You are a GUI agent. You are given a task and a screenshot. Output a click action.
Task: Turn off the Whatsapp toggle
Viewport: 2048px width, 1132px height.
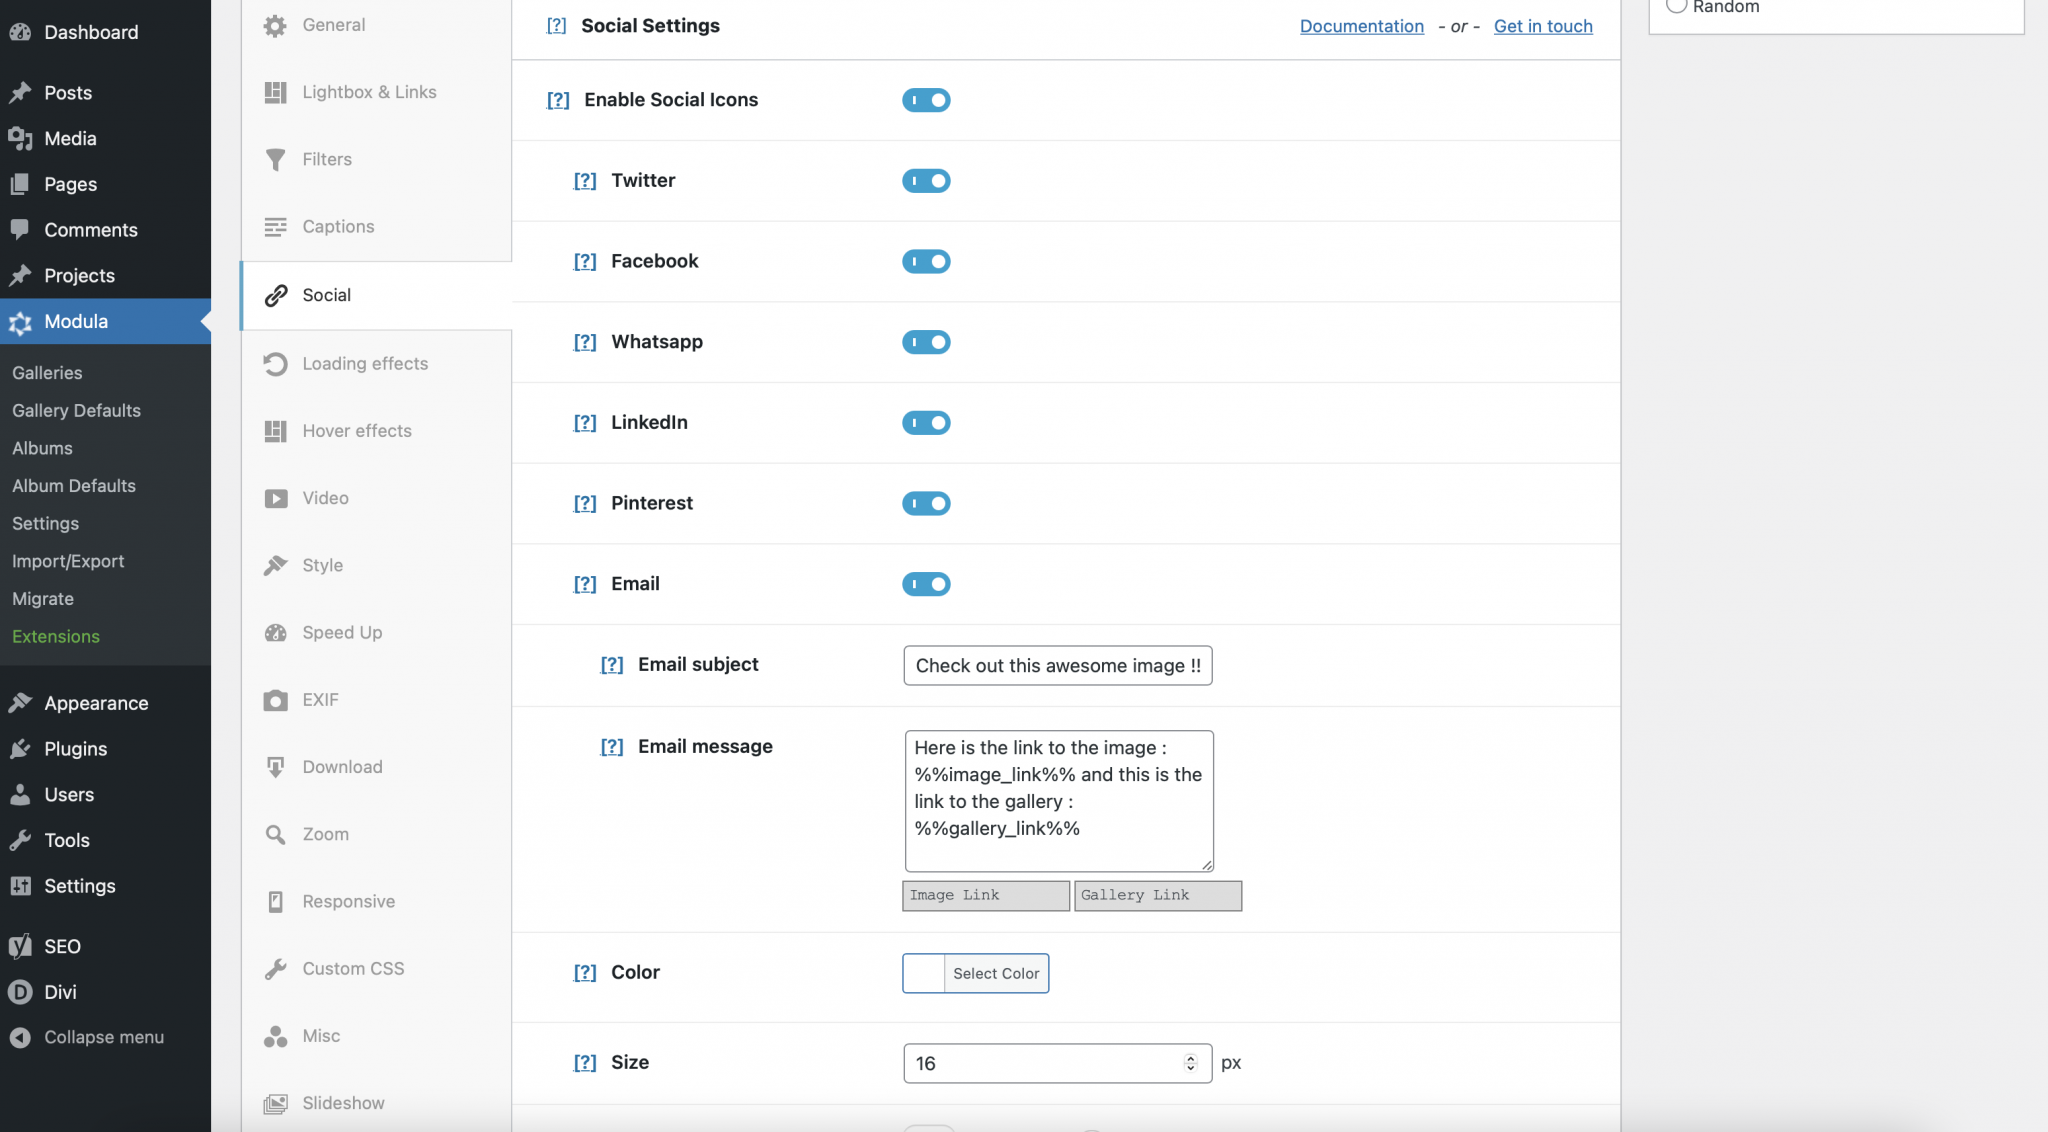[x=926, y=342]
